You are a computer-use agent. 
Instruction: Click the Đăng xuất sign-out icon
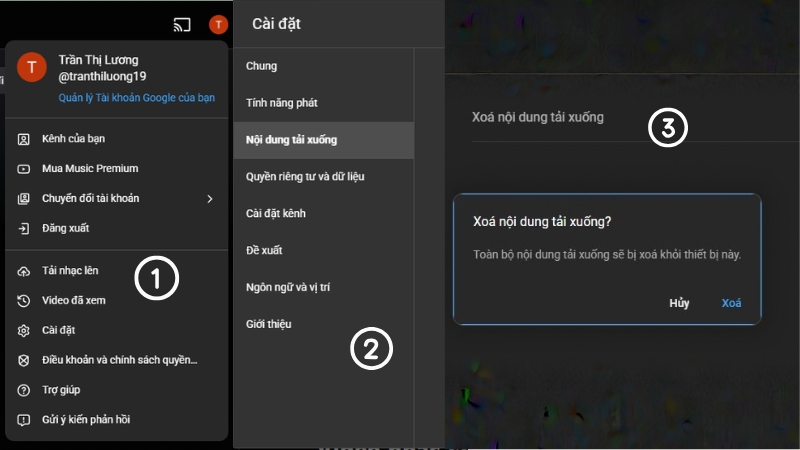click(x=23, y=229)
